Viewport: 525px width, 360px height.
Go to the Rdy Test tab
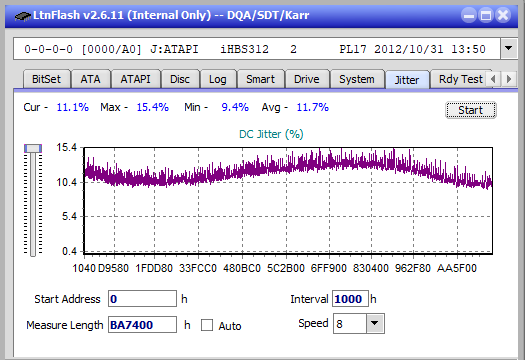pos(461,79)
